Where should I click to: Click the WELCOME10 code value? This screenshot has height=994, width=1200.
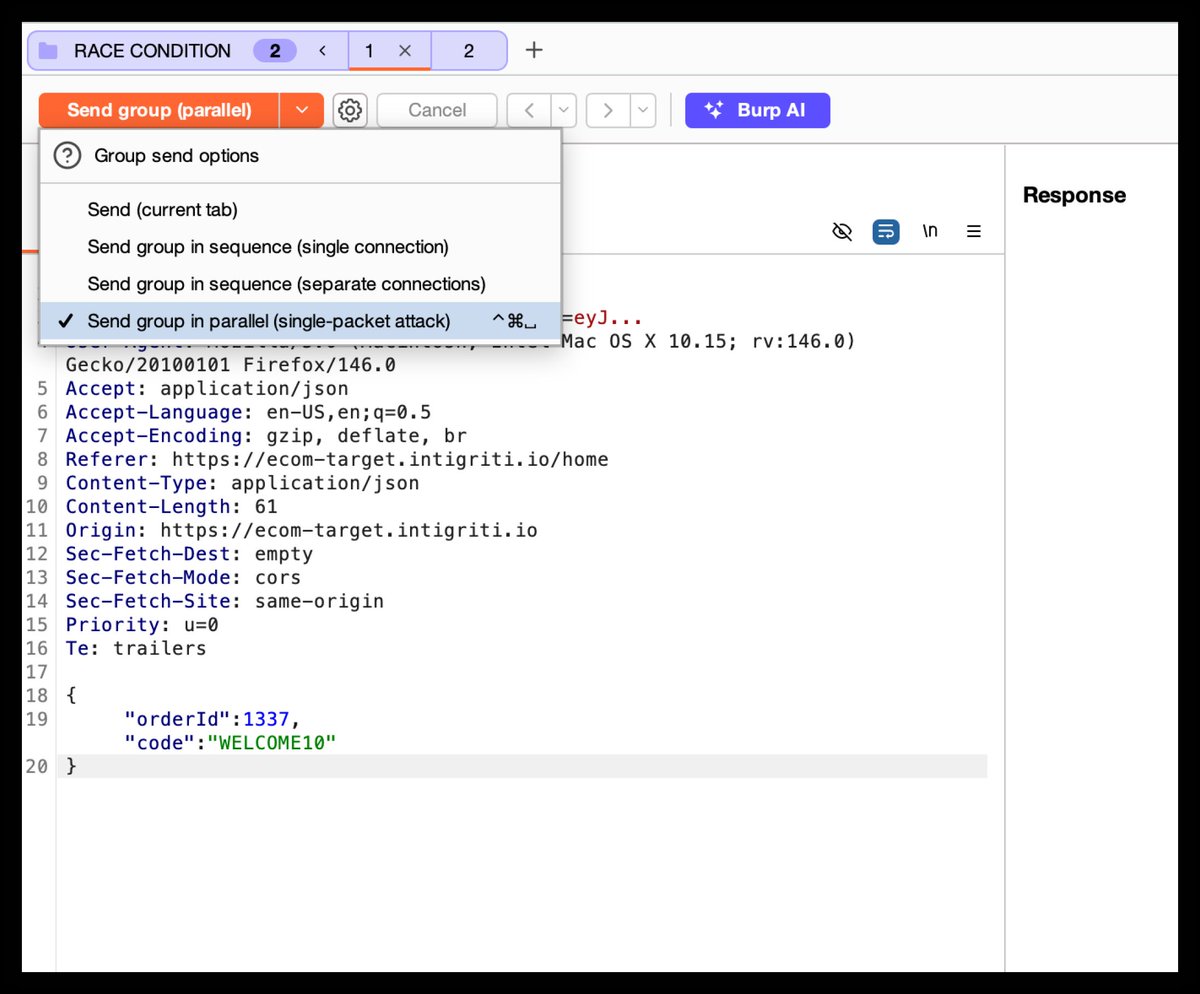(x=272, y=743)
